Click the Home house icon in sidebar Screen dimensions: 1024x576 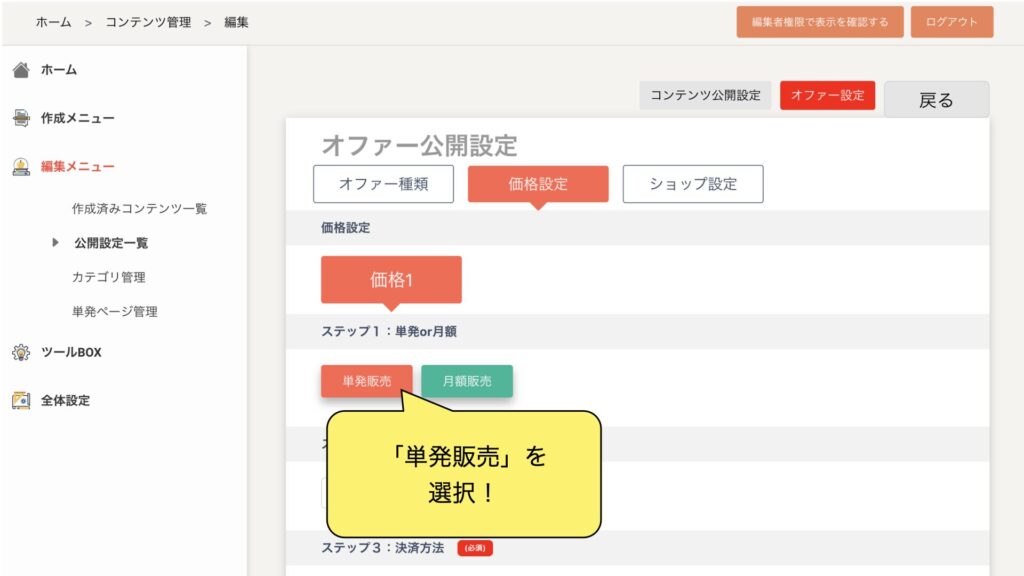[x=20, y=70]
